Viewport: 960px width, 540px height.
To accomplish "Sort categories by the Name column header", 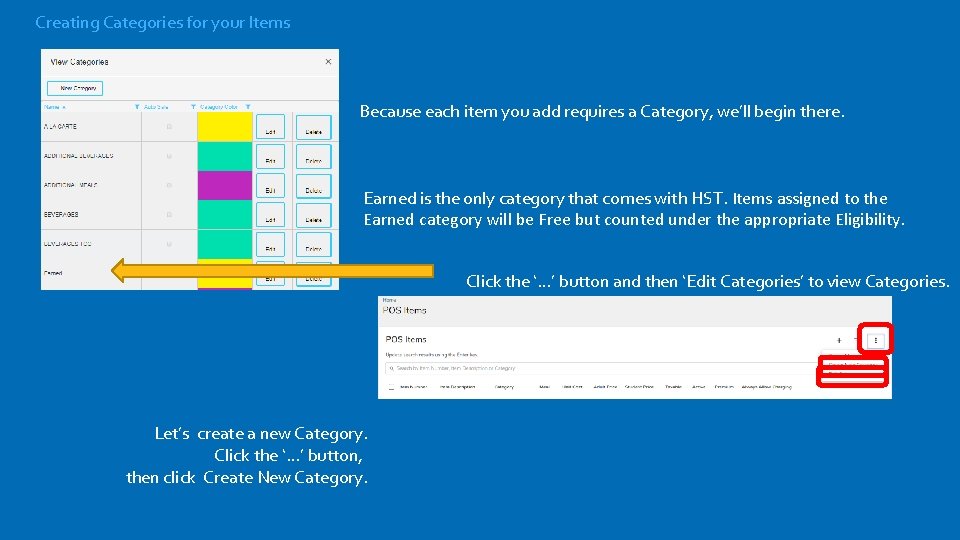I will [x=51, y=107].
